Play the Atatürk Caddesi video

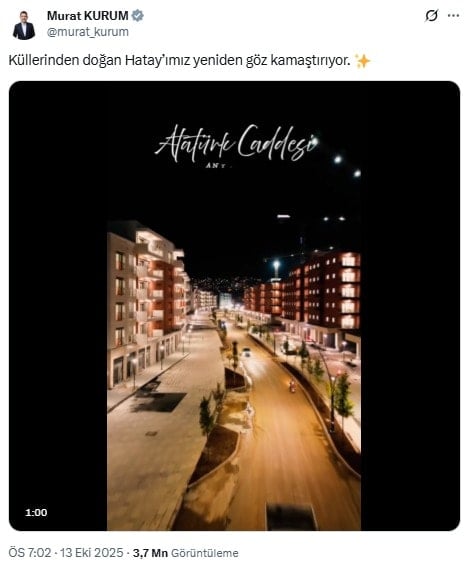pyautogui.click(x=234, y=306)
